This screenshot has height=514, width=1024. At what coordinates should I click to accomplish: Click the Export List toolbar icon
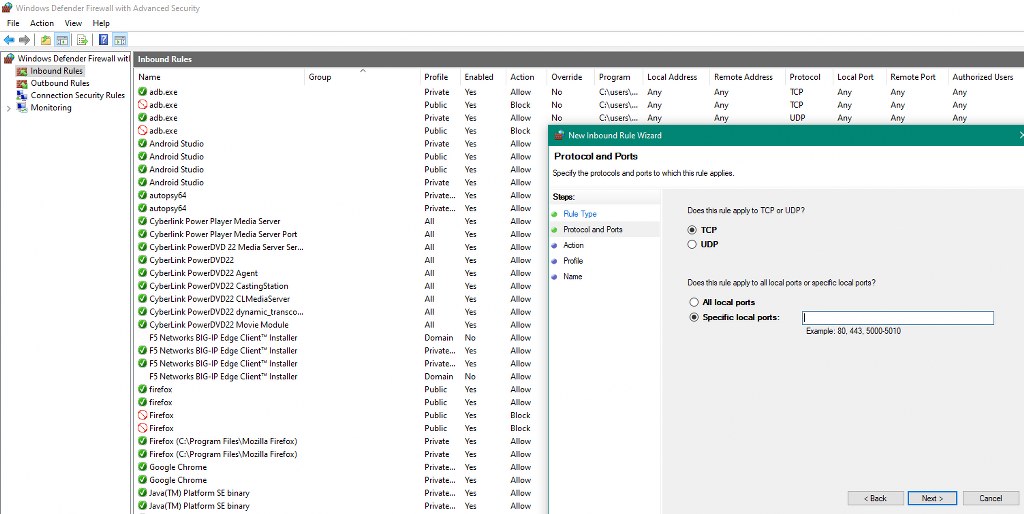(x=82, y=40)
